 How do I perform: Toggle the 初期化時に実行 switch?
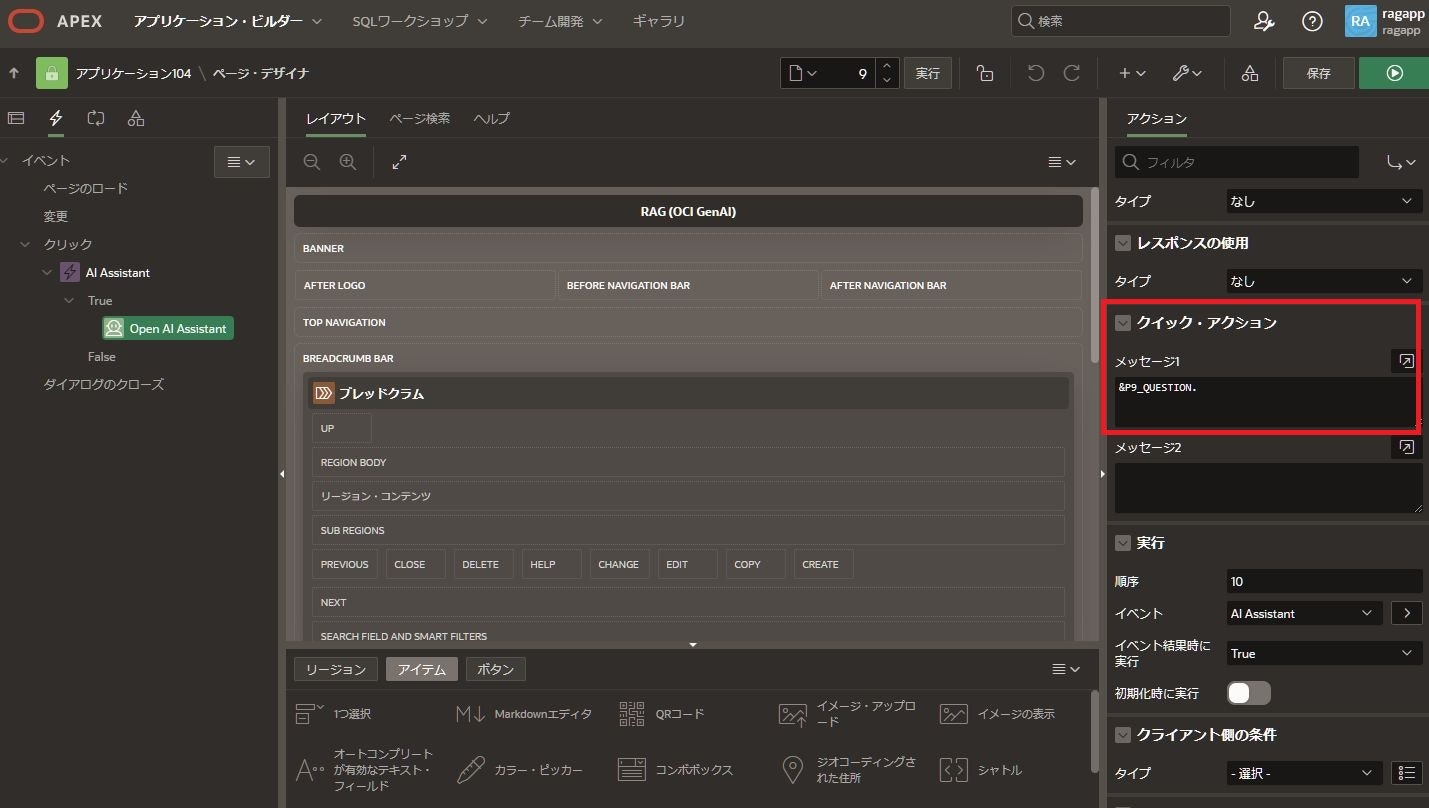[x=1249, y=693]
